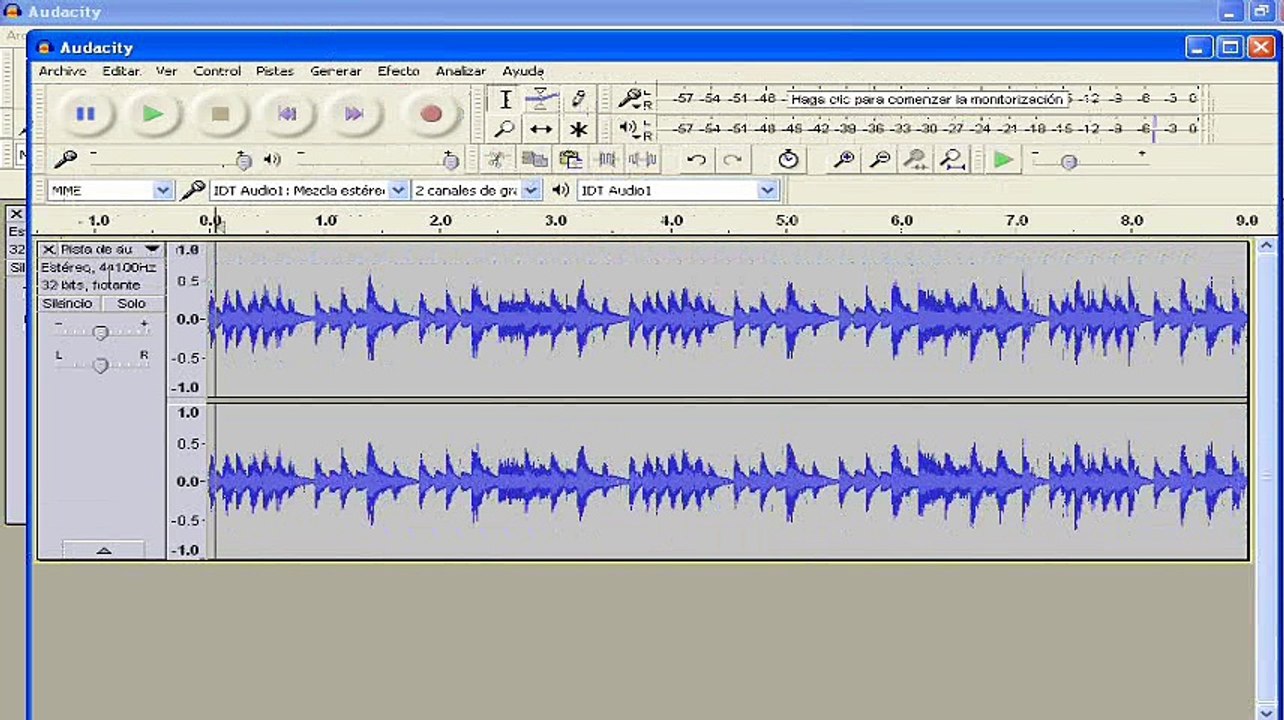Skip to end of the track
Screen dimensions: 1284x720
(x=353, y=114)
